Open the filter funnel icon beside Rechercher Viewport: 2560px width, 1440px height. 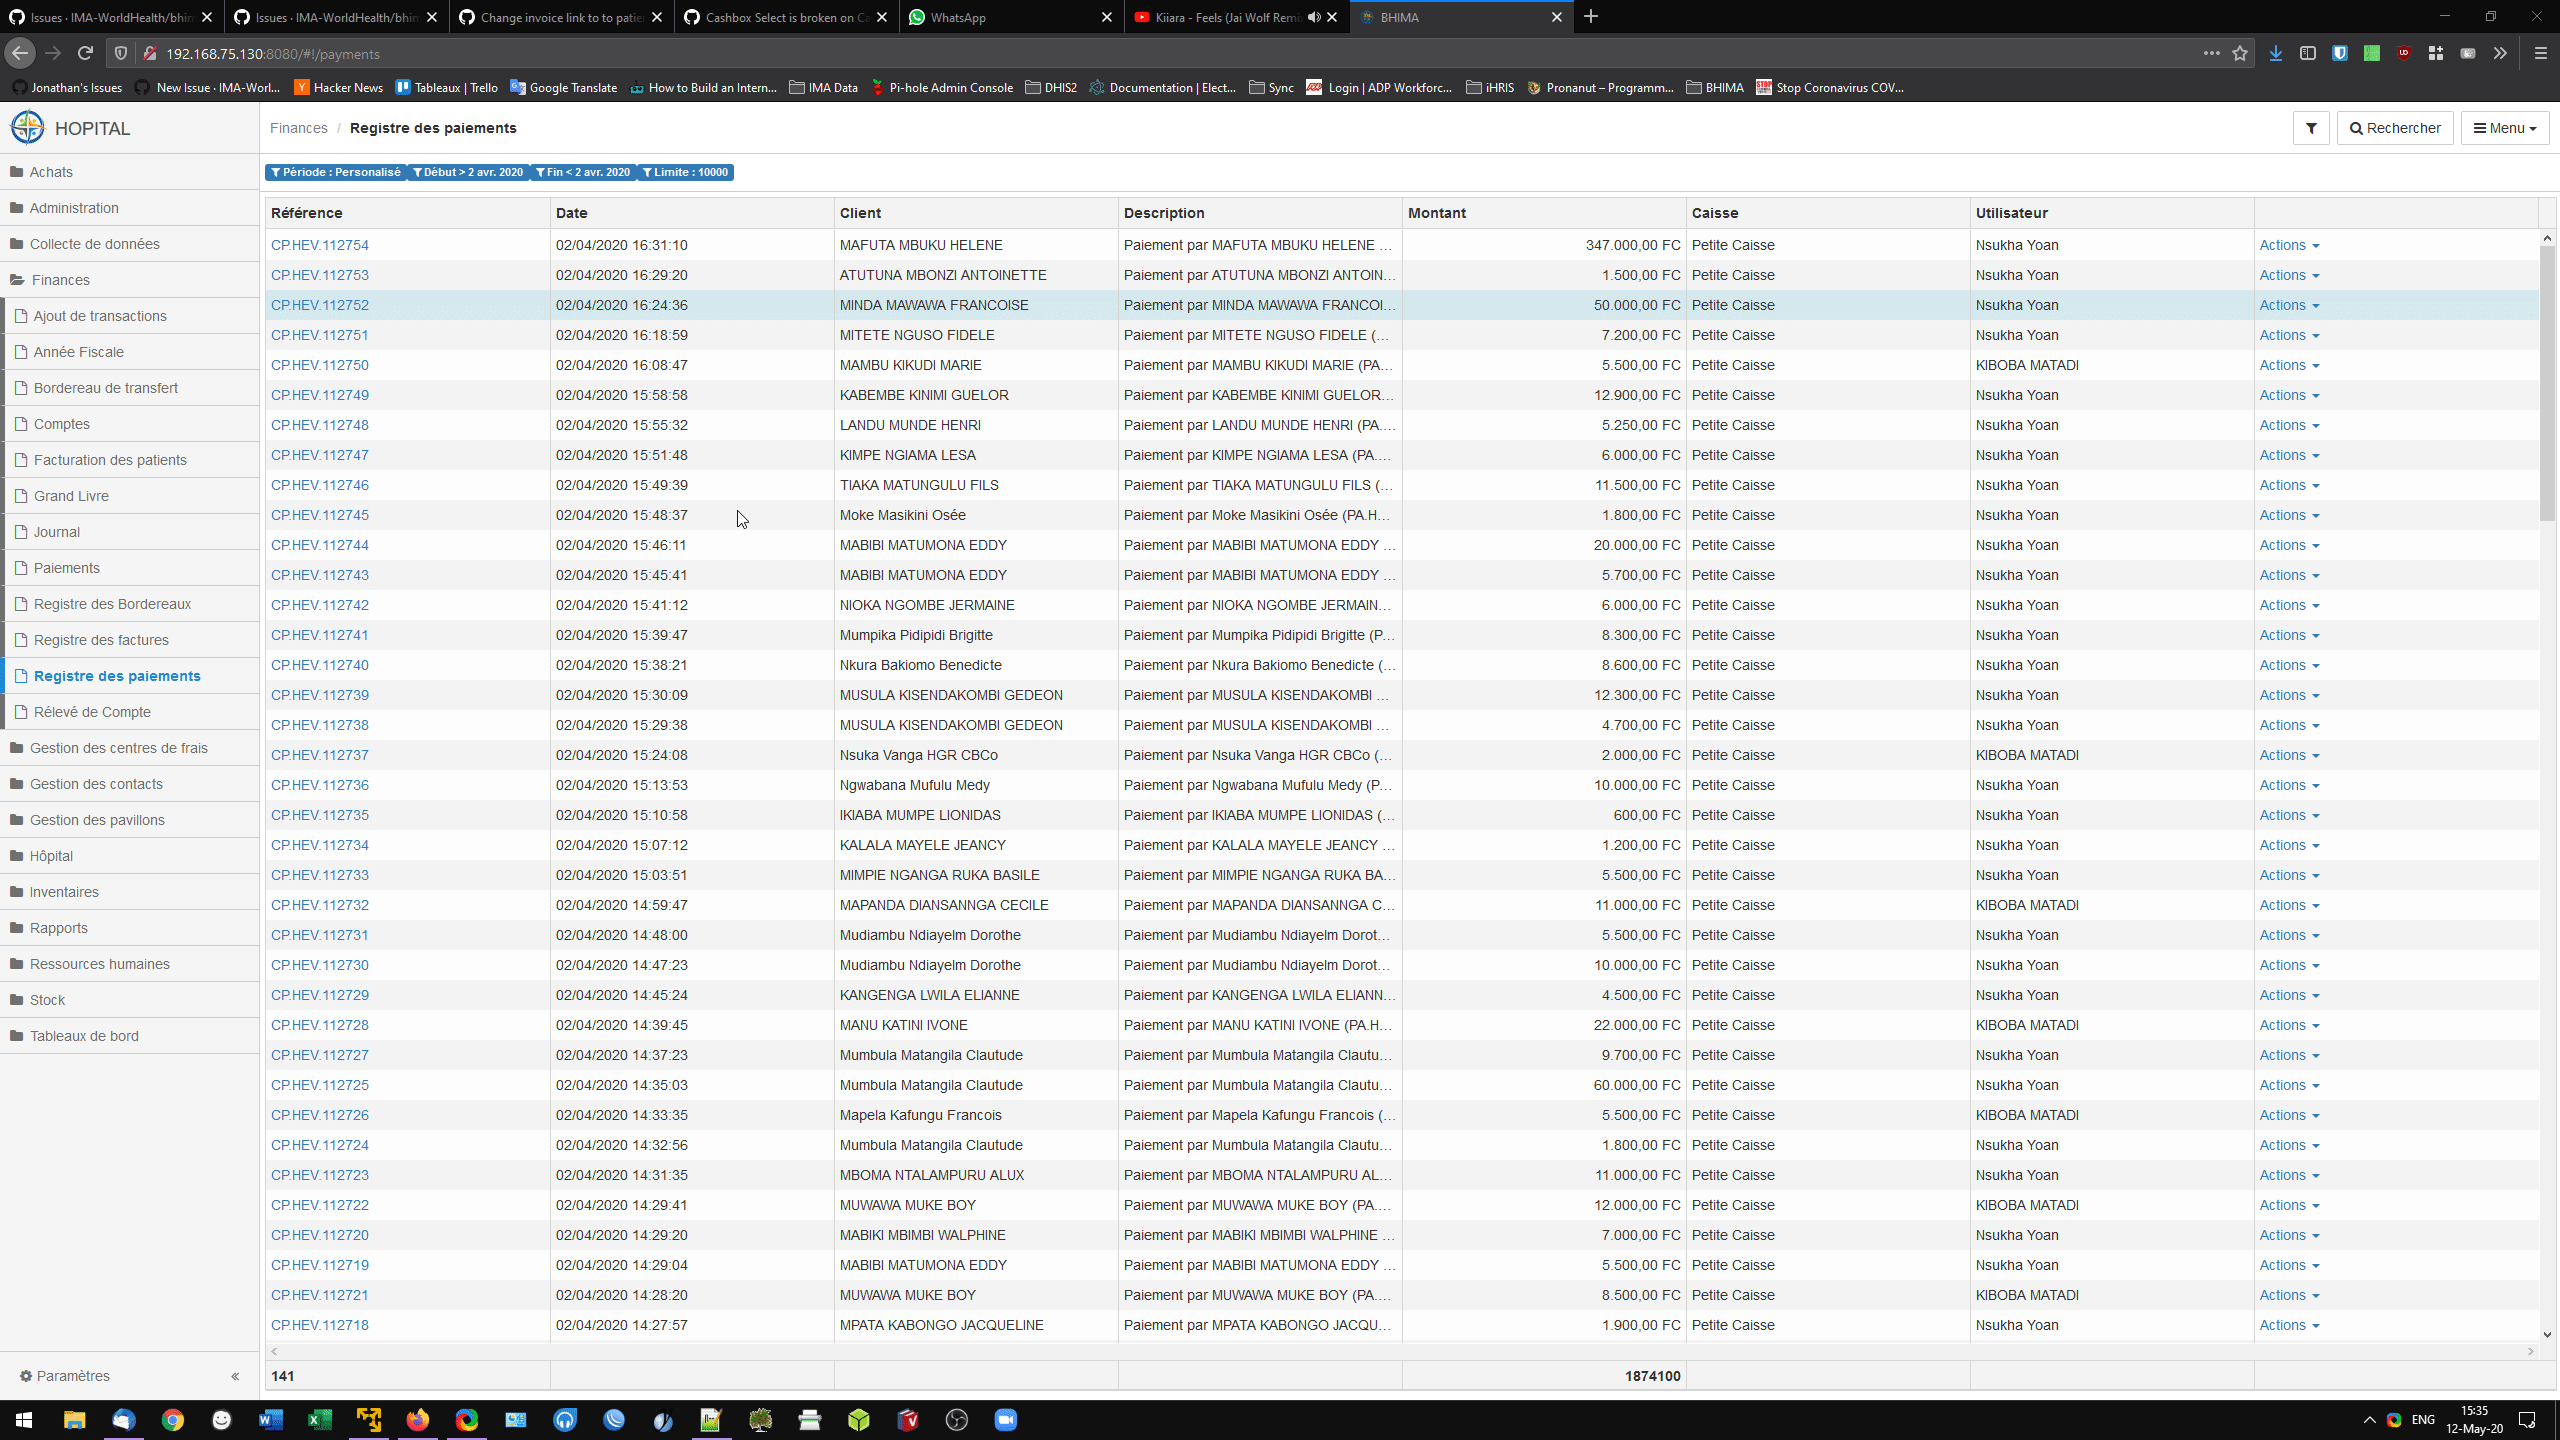(x=2311, y=128)
